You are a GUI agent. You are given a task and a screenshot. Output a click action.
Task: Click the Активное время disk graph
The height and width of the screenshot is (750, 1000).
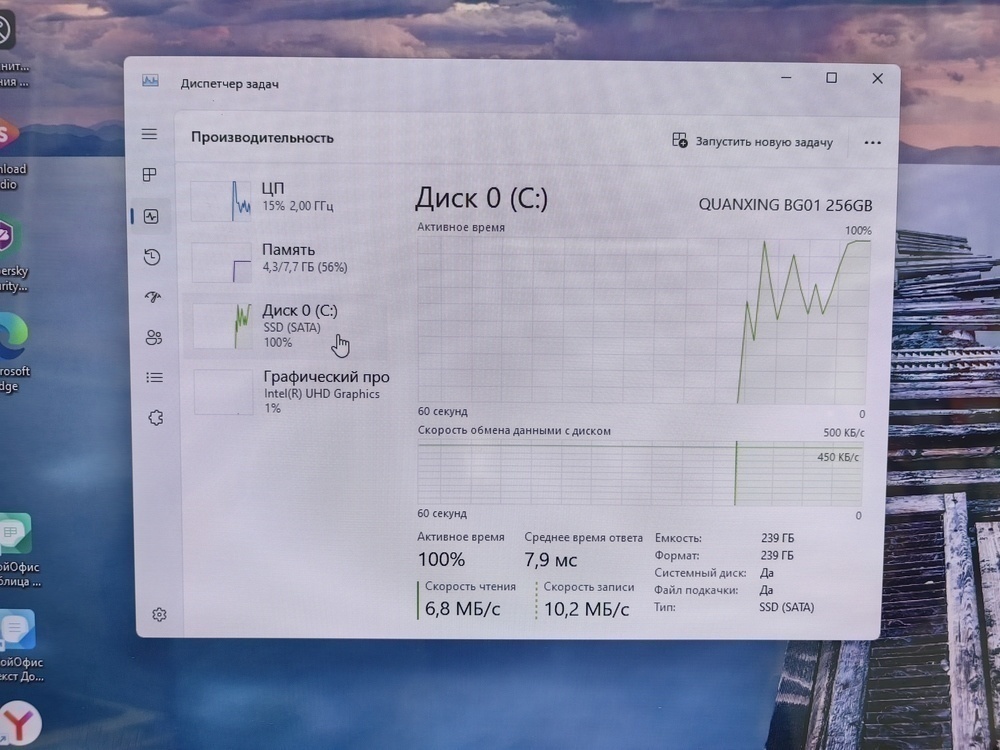coord(642,320)
